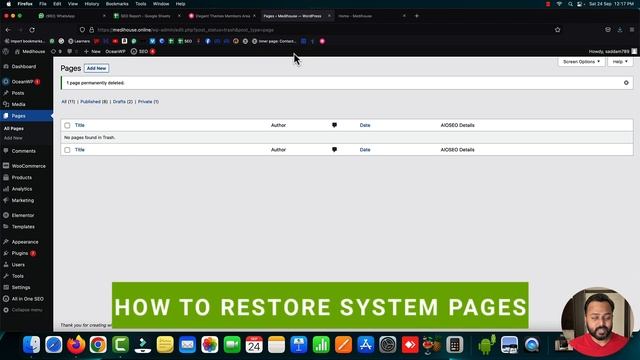Viewport: 640px width, 360px height.
Task: Open the History menu
Action: [91, 4]
